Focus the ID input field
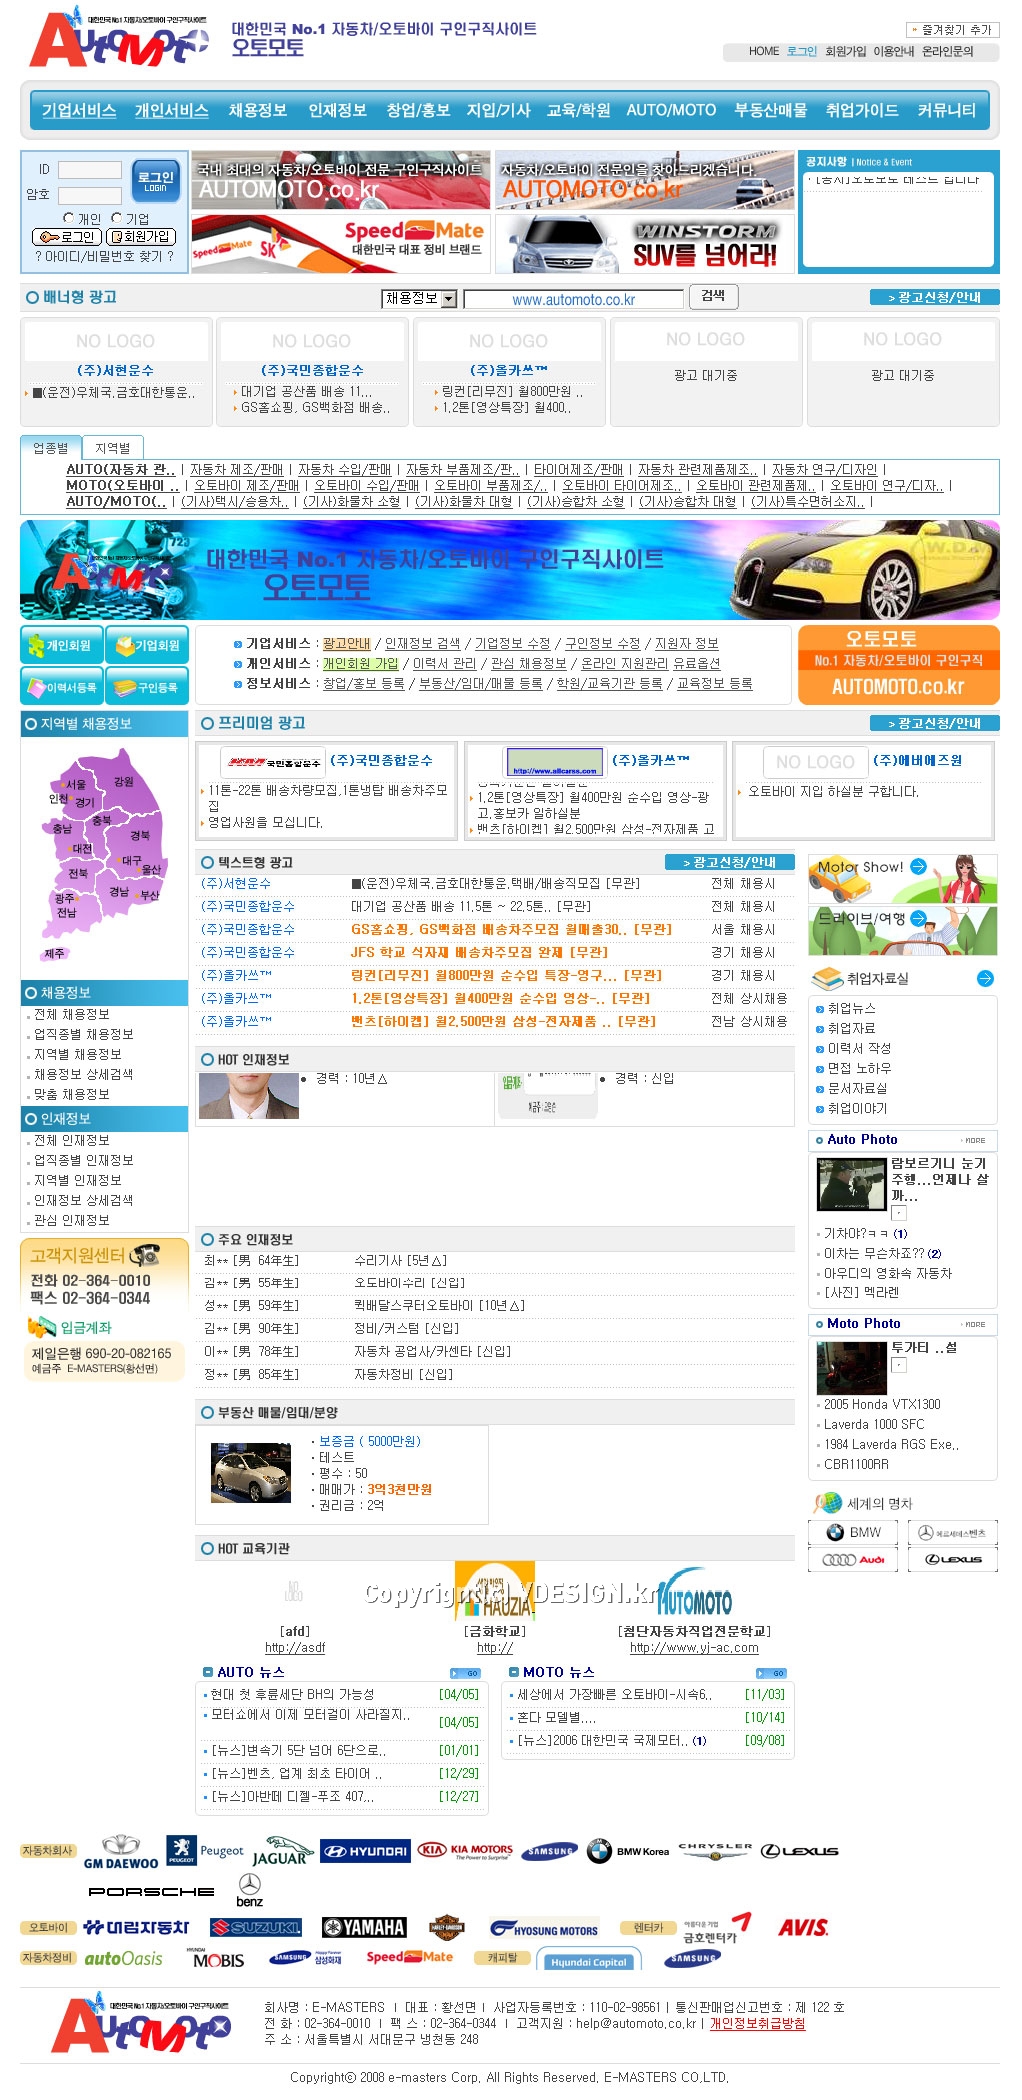1022x2100 pixels. [89, 170]
